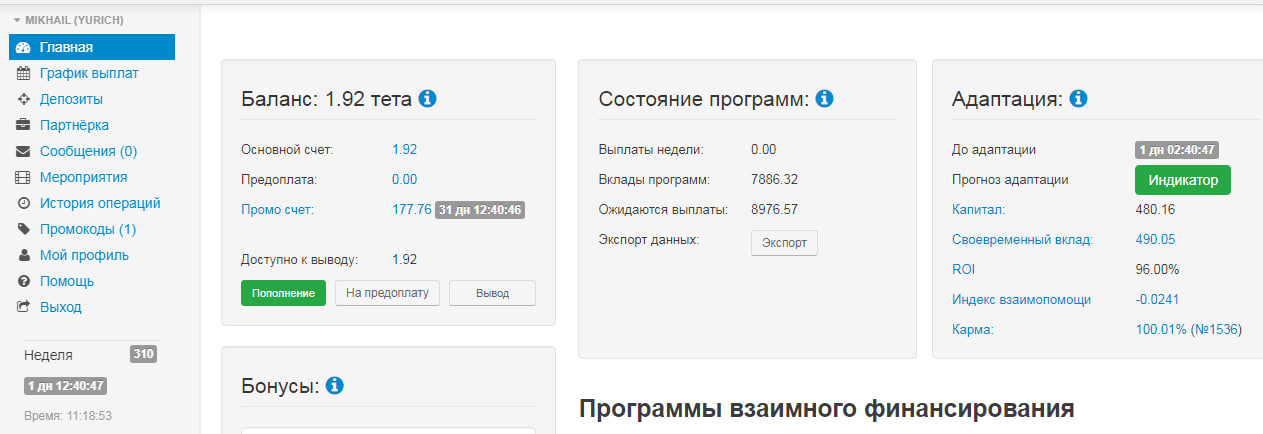Open the green Индикатор forecast button
The image size is (1263, 434).
1182,180
